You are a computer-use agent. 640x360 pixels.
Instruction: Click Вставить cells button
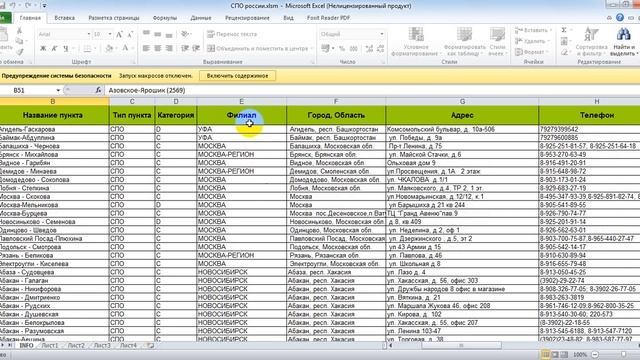tap(533, 31)
